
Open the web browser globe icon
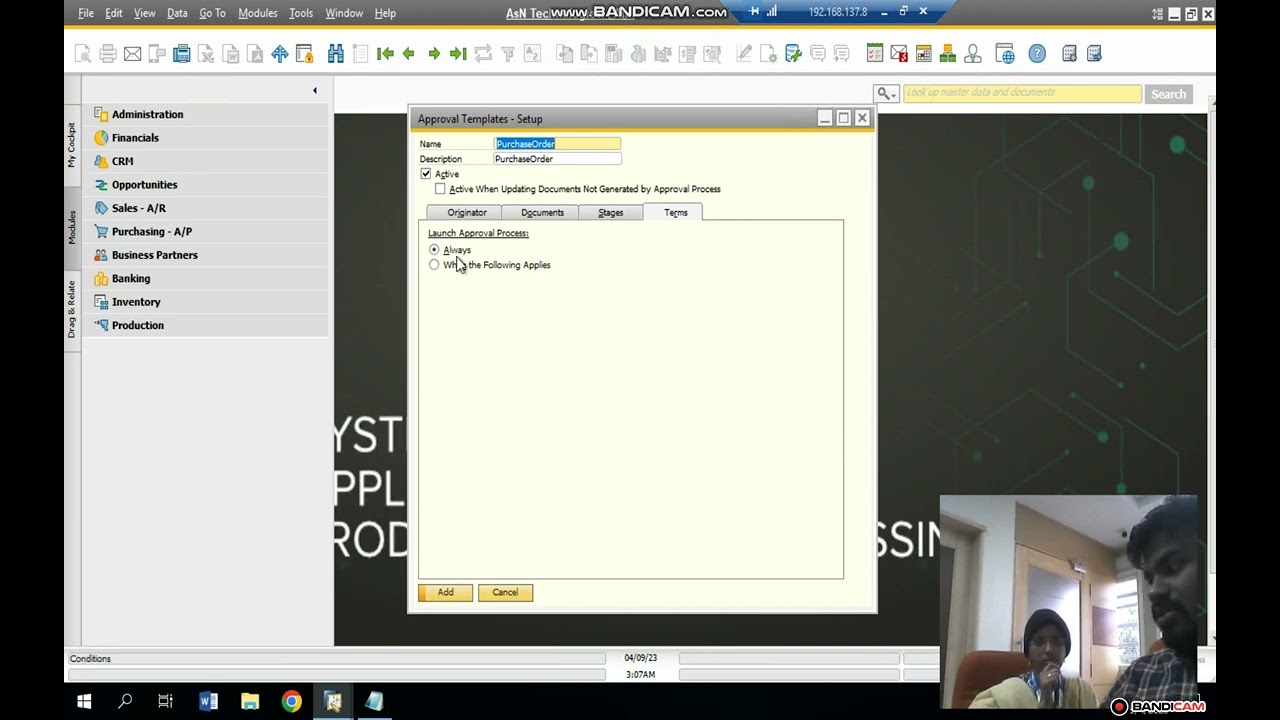point(1005,54)
